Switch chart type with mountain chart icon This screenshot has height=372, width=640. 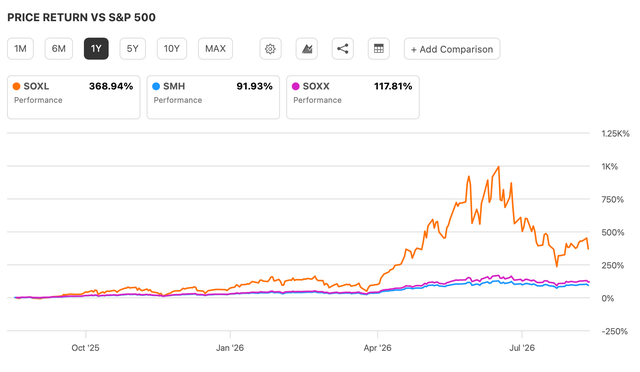pyautogui.click(x=307, y=49)
